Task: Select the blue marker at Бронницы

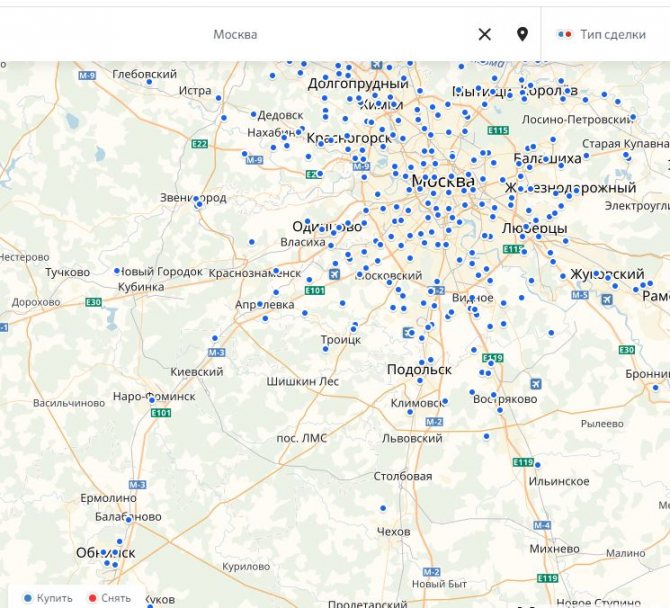Action: click(655, 388)
